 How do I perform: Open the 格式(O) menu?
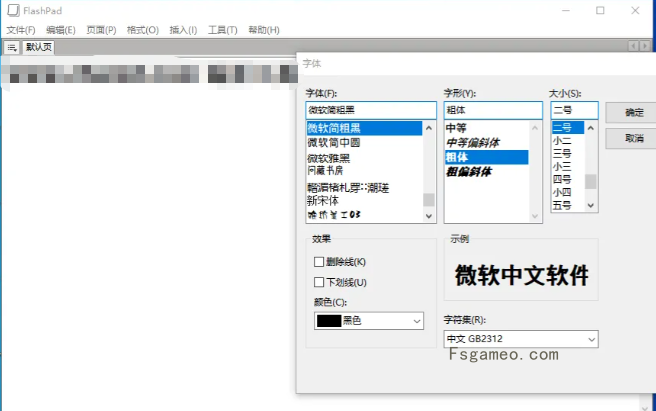(143, 30)
